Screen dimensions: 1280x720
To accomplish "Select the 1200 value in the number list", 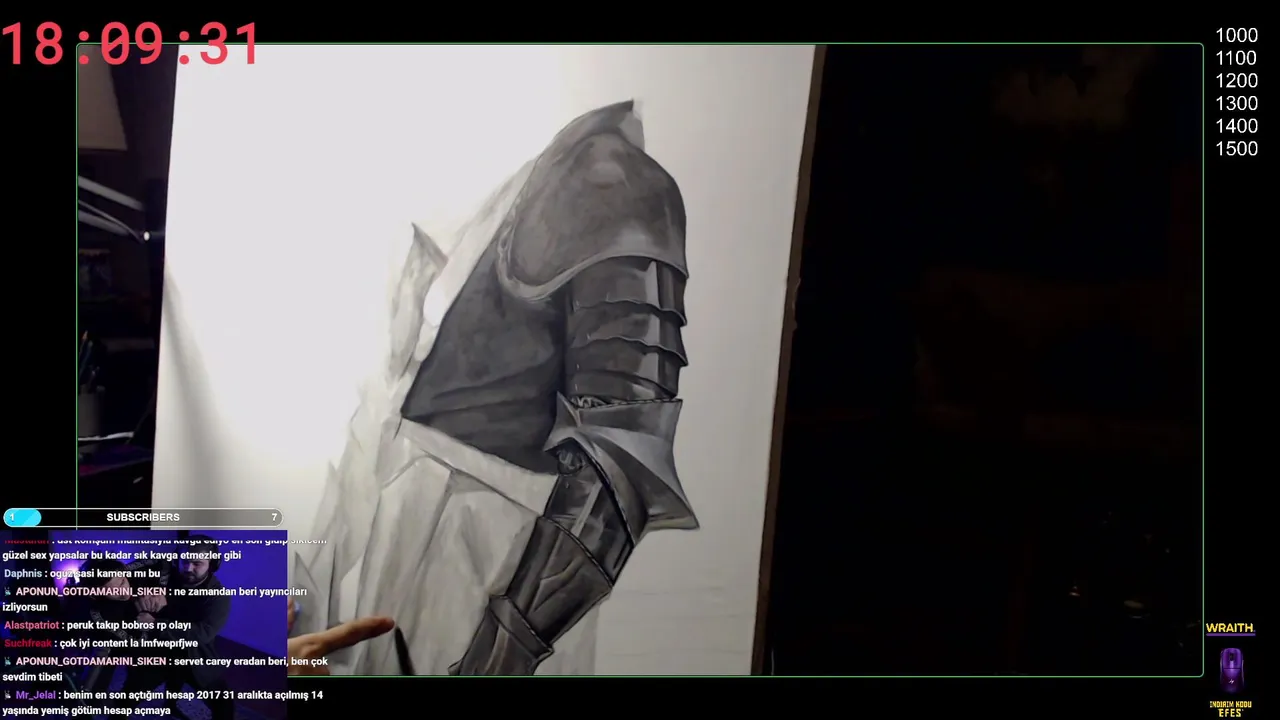I will tap(1236, 81).
